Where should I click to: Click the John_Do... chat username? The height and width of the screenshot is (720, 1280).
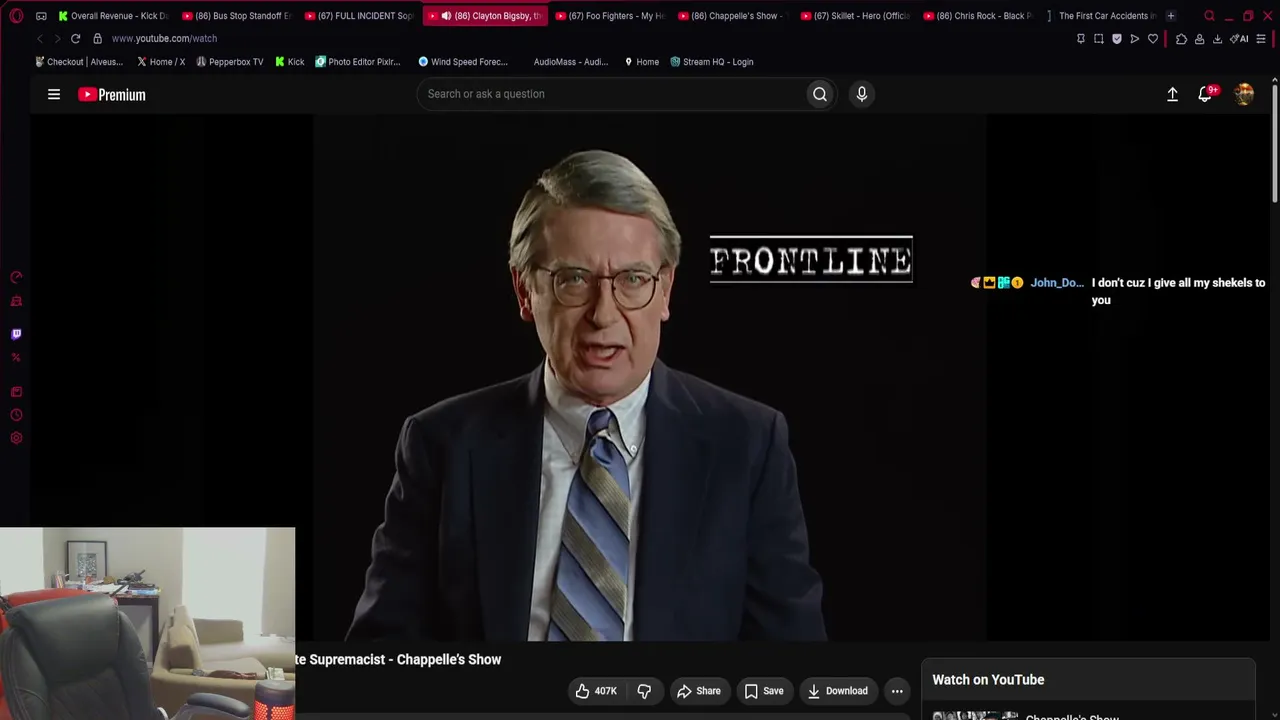tap(1057, 283)
